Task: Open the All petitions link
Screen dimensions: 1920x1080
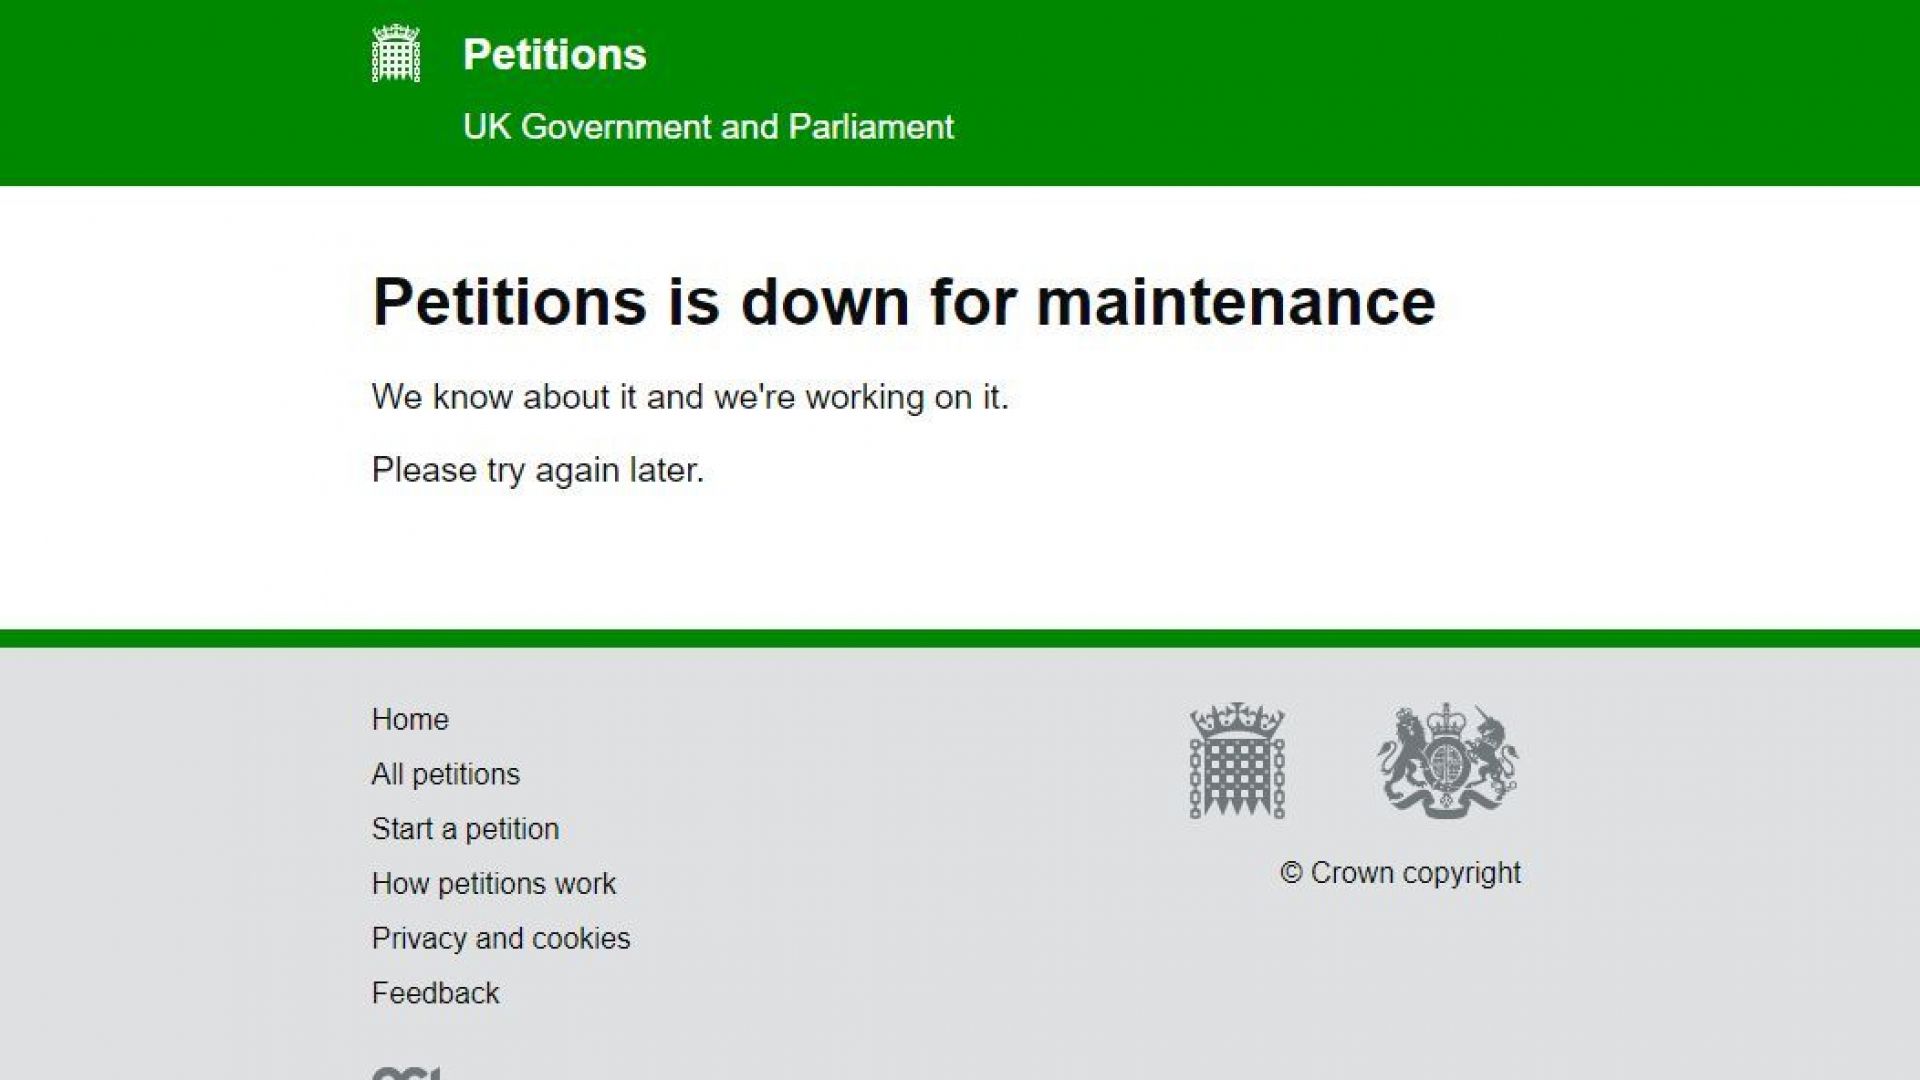Action: 446,774
